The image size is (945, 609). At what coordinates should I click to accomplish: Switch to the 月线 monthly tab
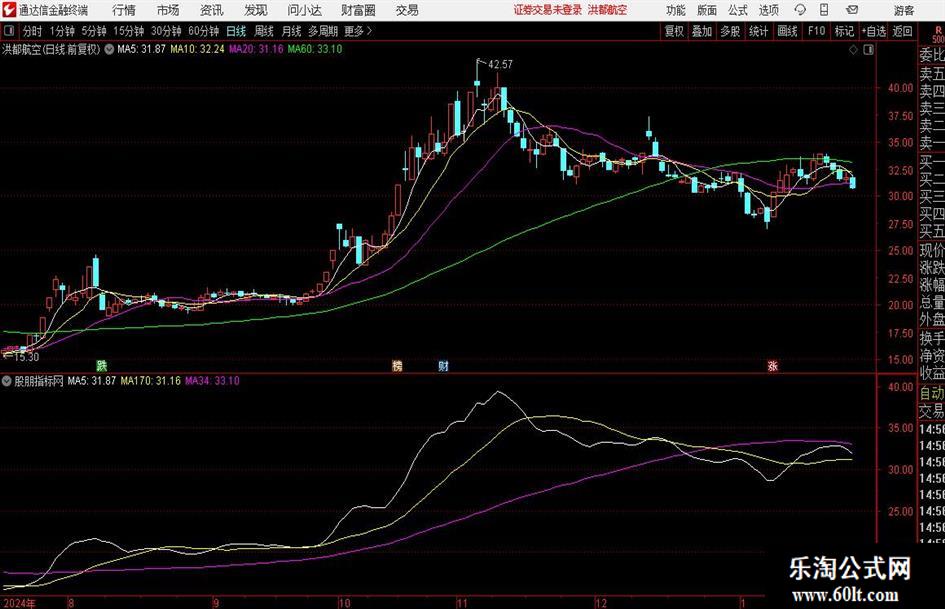pos(292,31)
